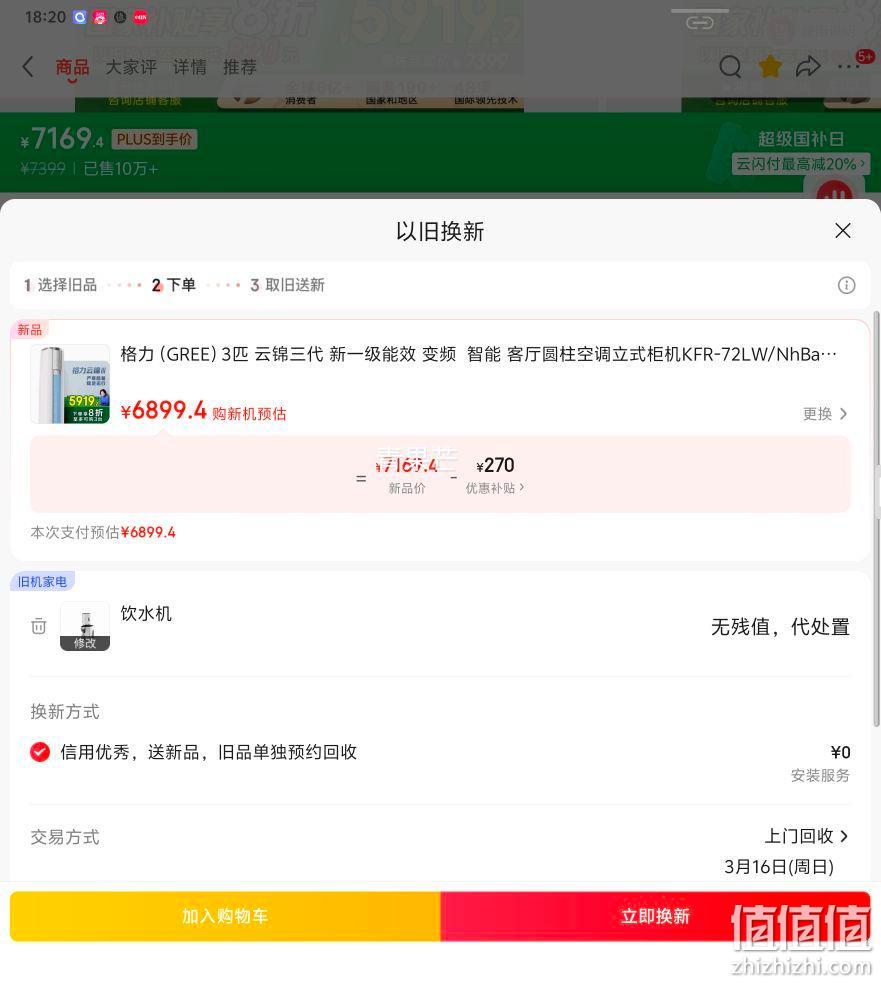Click the 18:20 status bar clock
The height and width of the screenshot is (984, 881).
tap(45, 17)
